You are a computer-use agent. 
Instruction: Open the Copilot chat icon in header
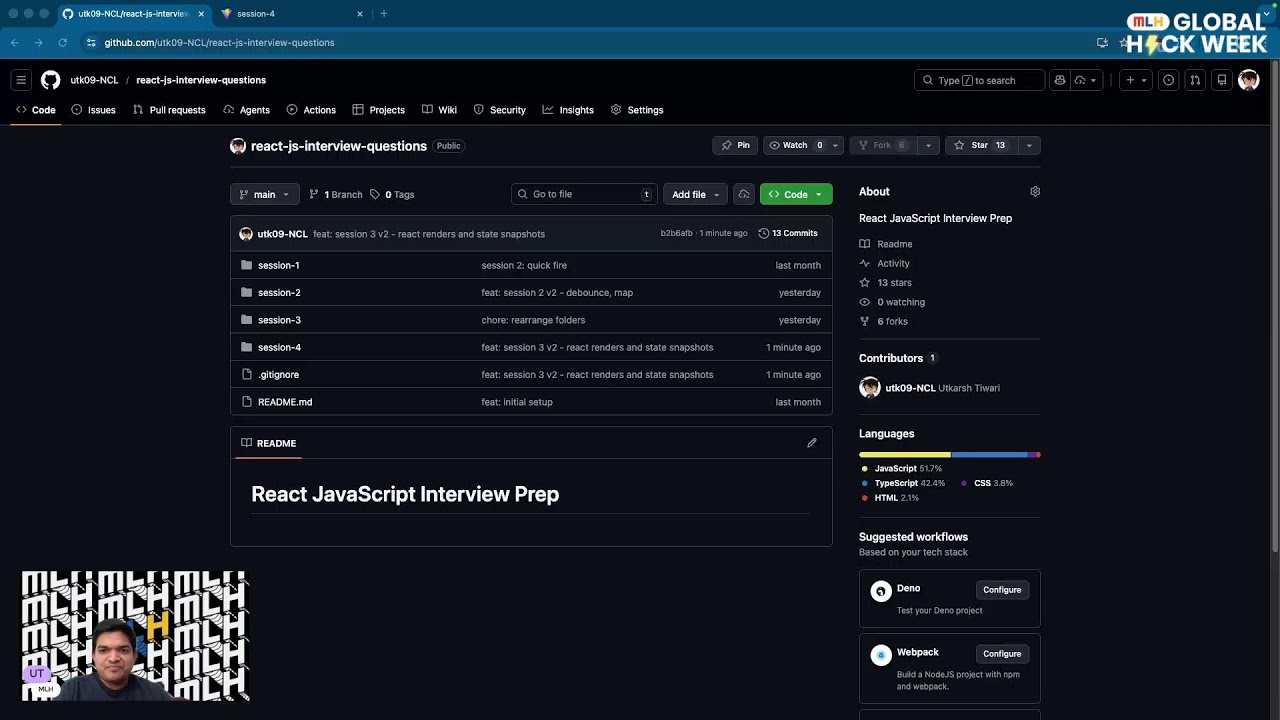[x=1060, y=80]
